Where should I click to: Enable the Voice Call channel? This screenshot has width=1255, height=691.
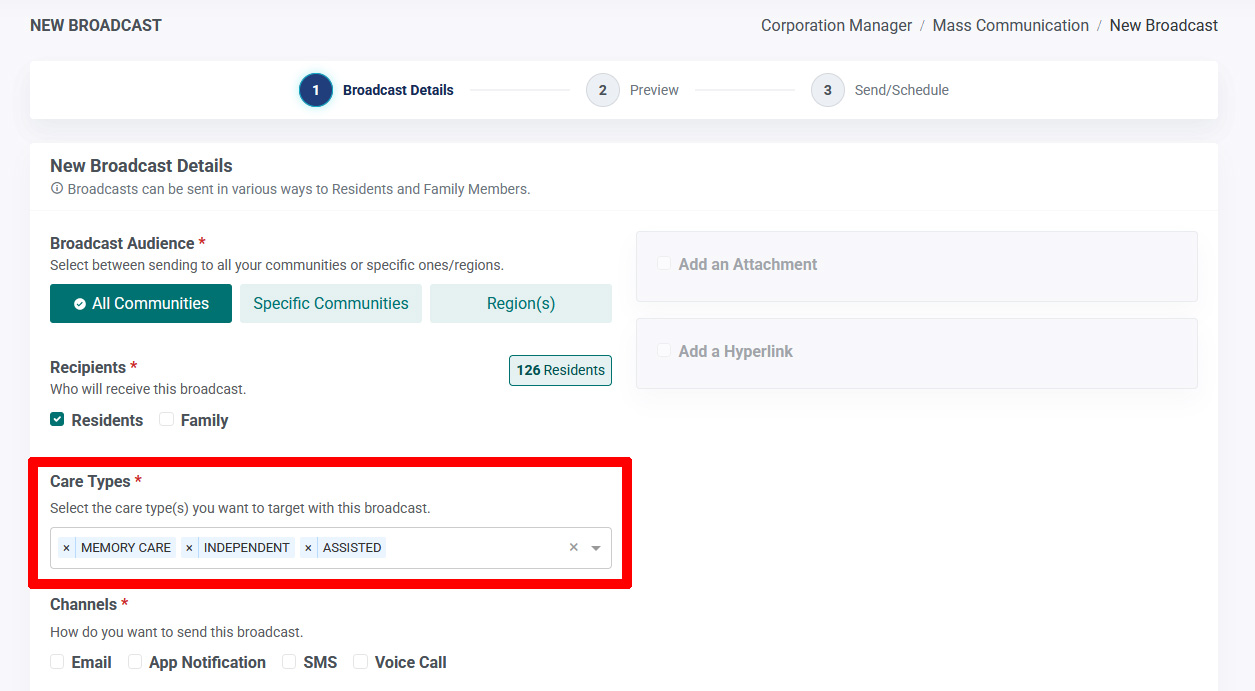pos(361,662)
